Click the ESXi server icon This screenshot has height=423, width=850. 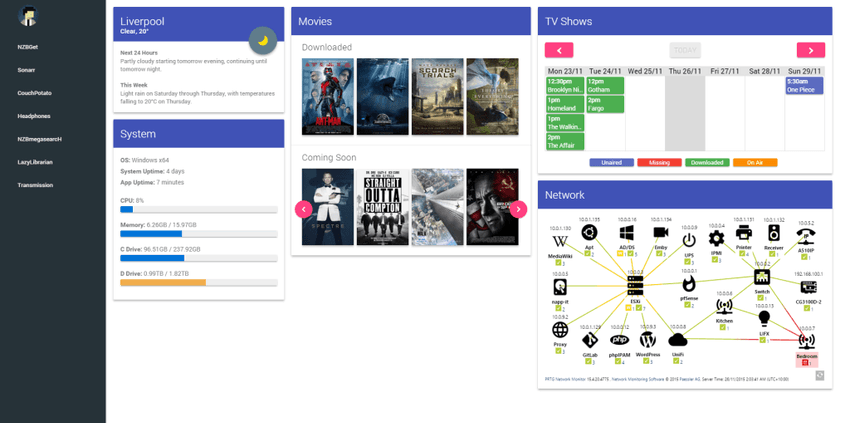(x=635, y=285)
